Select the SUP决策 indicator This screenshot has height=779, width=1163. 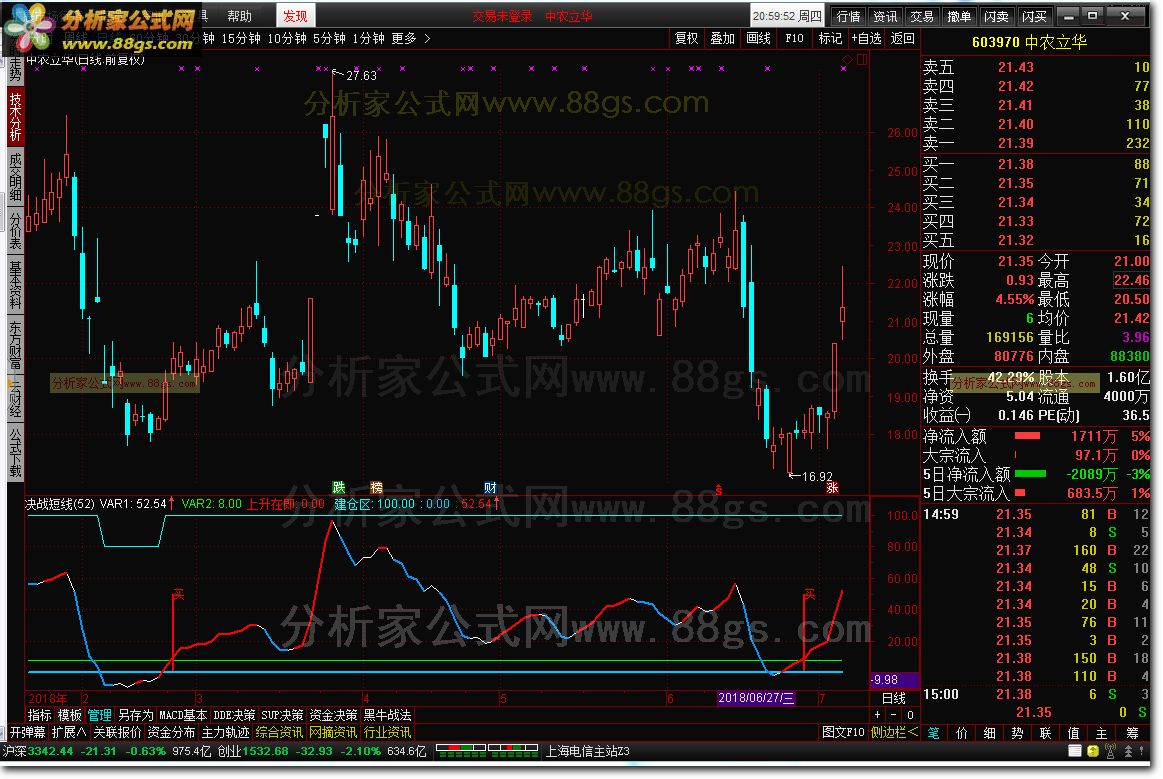(x=283, y=715)
